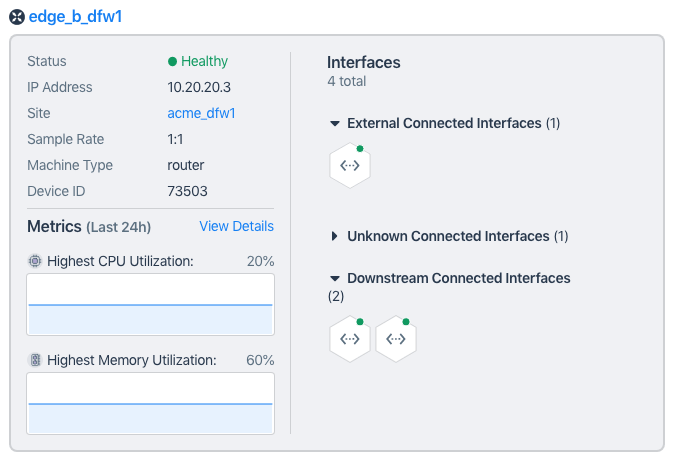Image resolution: width=674 pixels, height=461 pixels.
Task: Click View Details for metrics
Action: [x=236, y=226]
